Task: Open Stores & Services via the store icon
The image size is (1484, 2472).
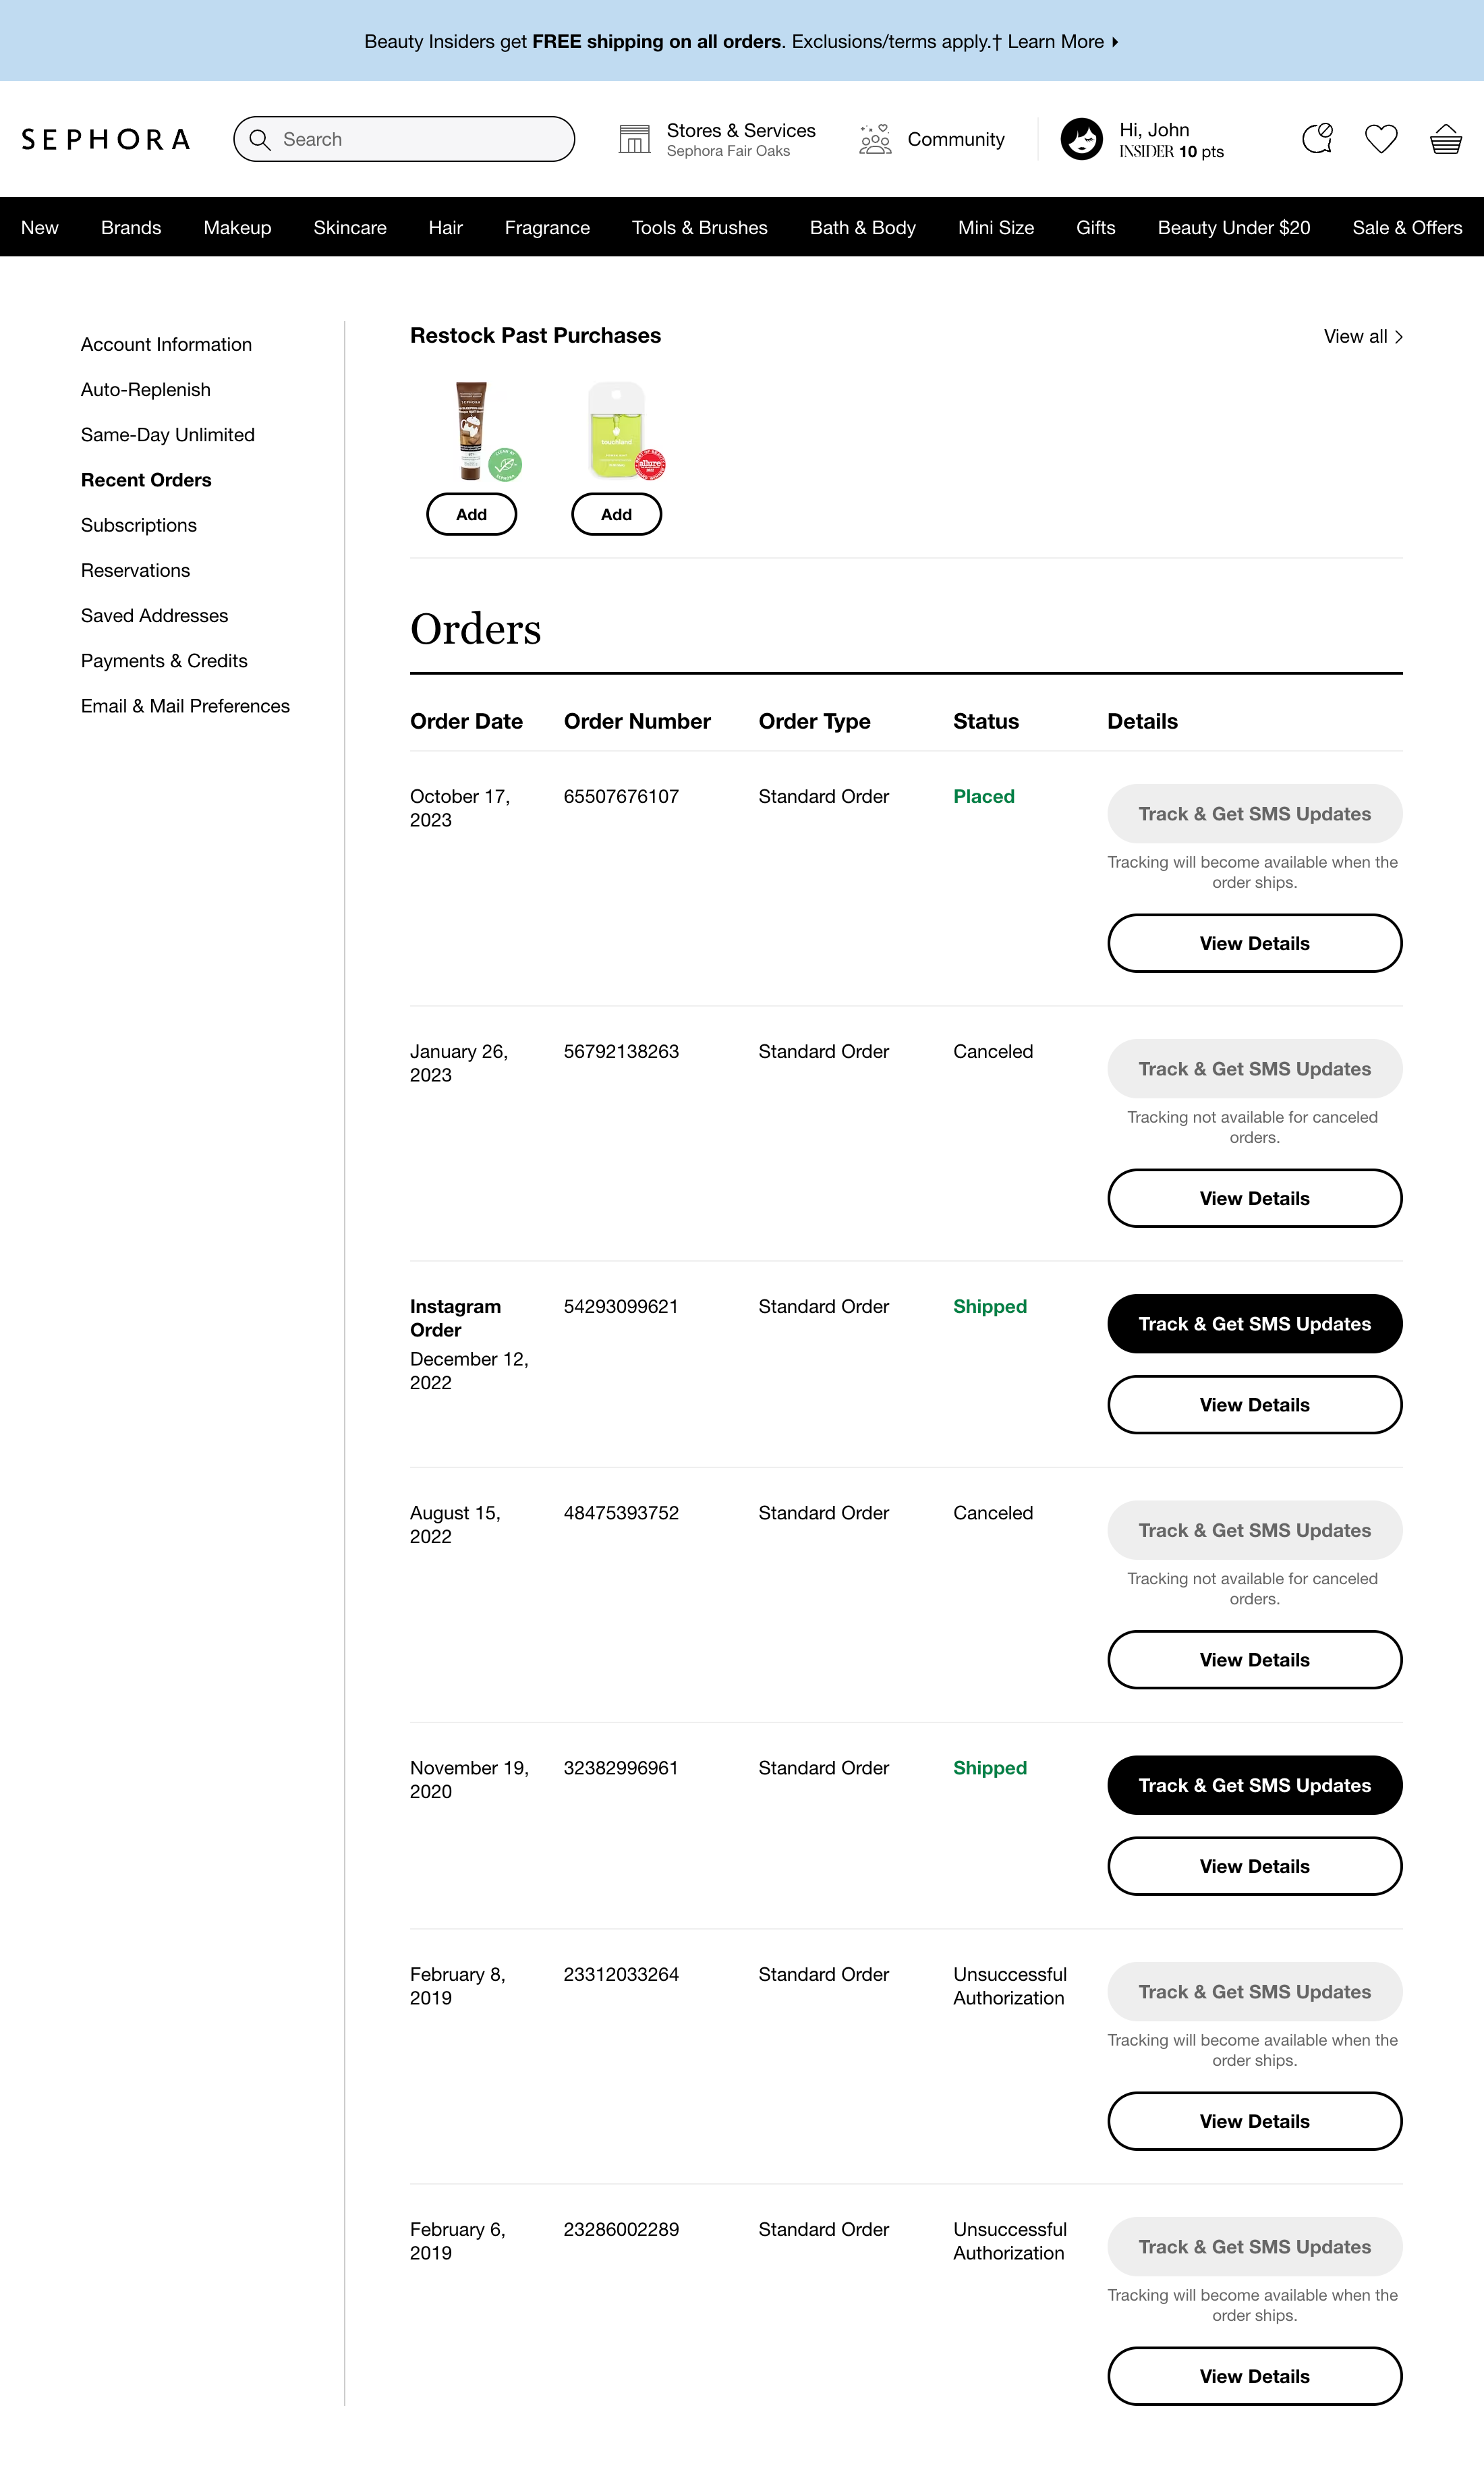Action: 636,139
